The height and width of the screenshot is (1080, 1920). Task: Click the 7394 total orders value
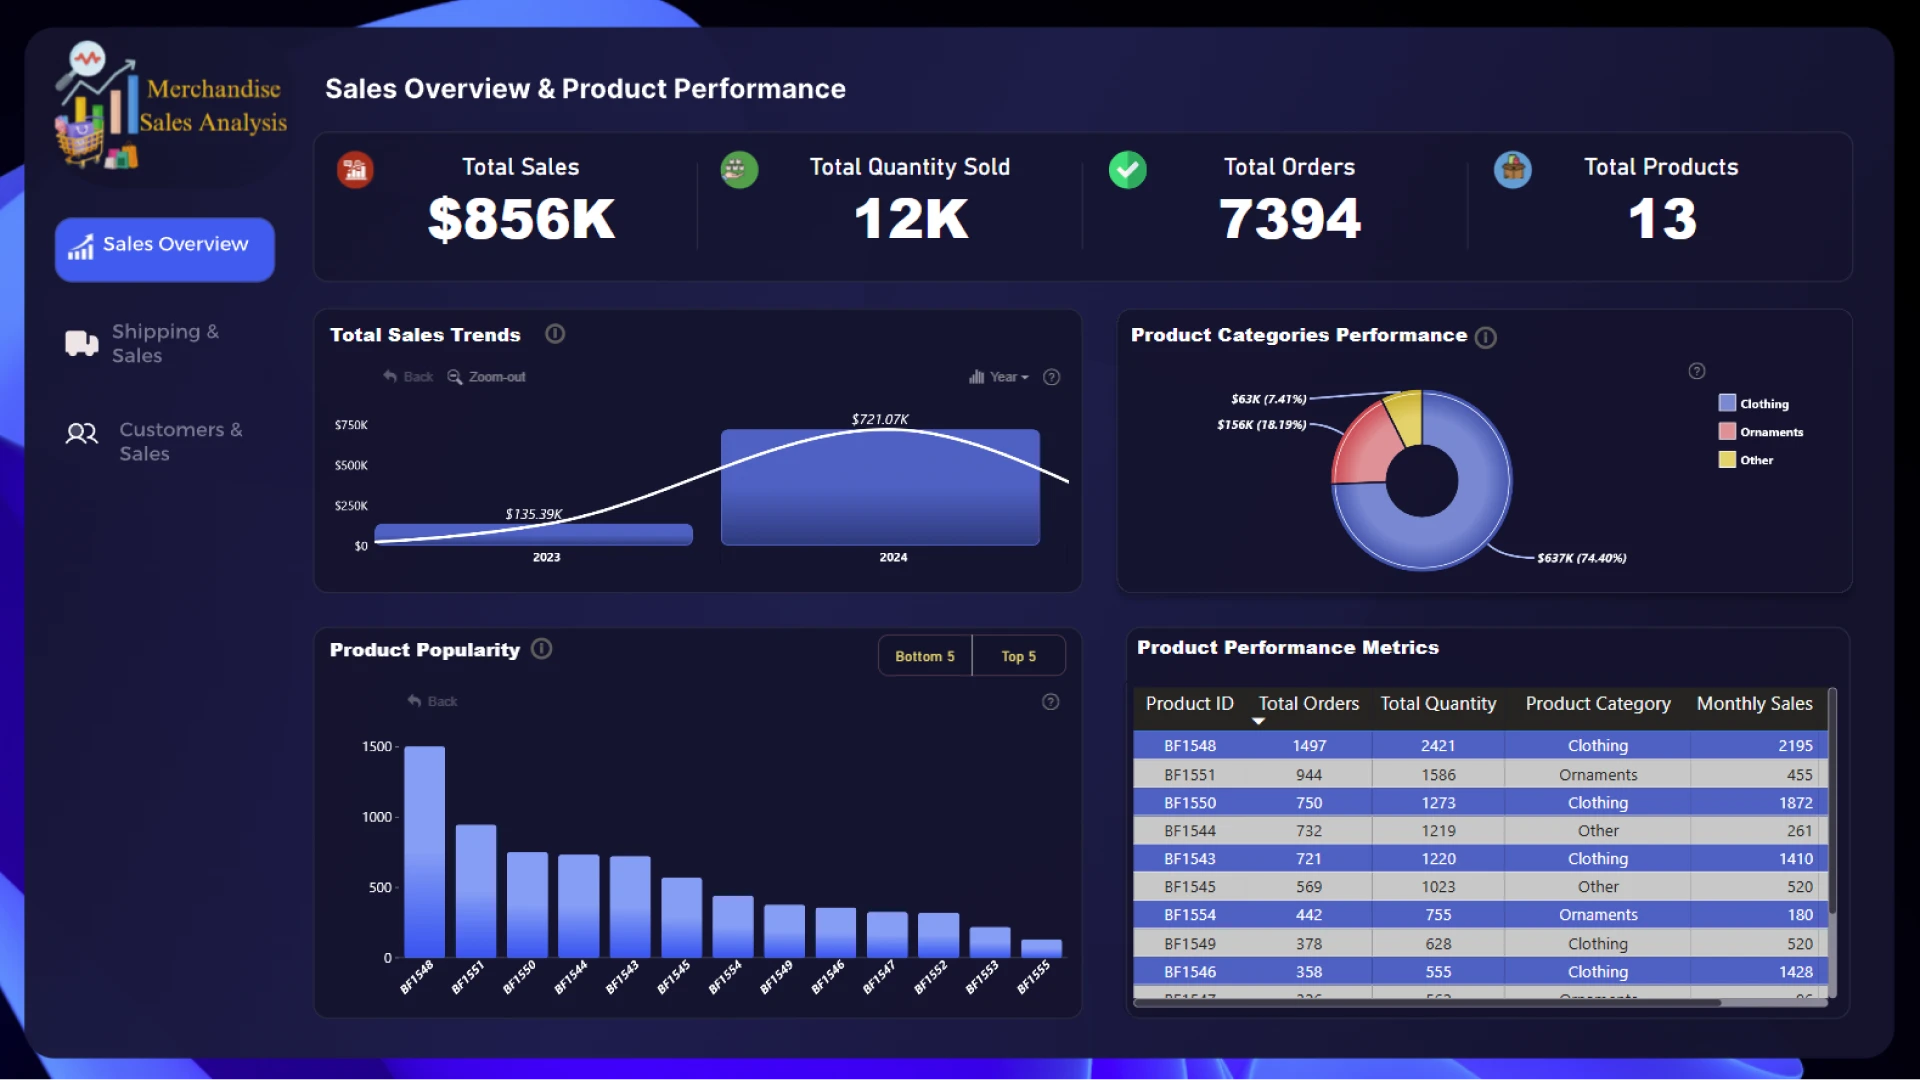click(x=1290, y=219)
